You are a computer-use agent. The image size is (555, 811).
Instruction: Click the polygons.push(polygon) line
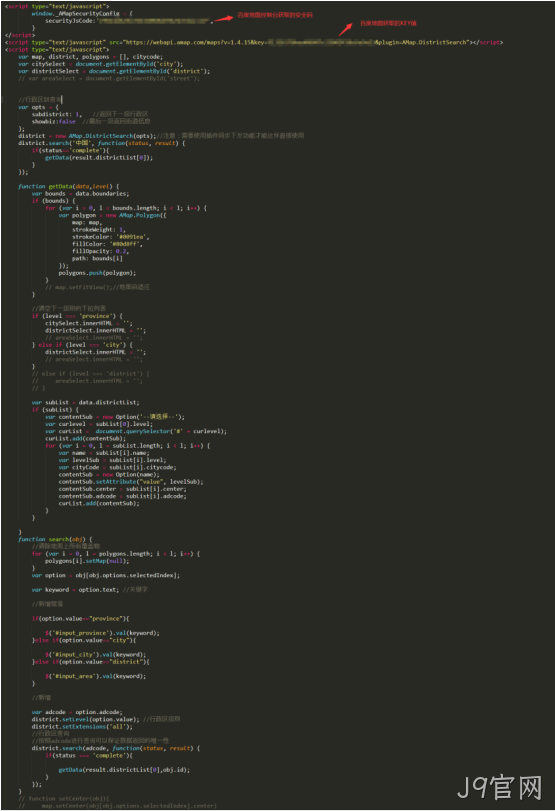pyautogui.click(x=97, y=273)
